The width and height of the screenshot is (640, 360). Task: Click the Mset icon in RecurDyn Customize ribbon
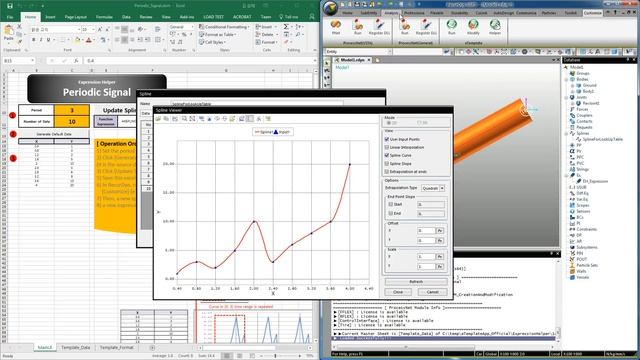coord(336,25)
